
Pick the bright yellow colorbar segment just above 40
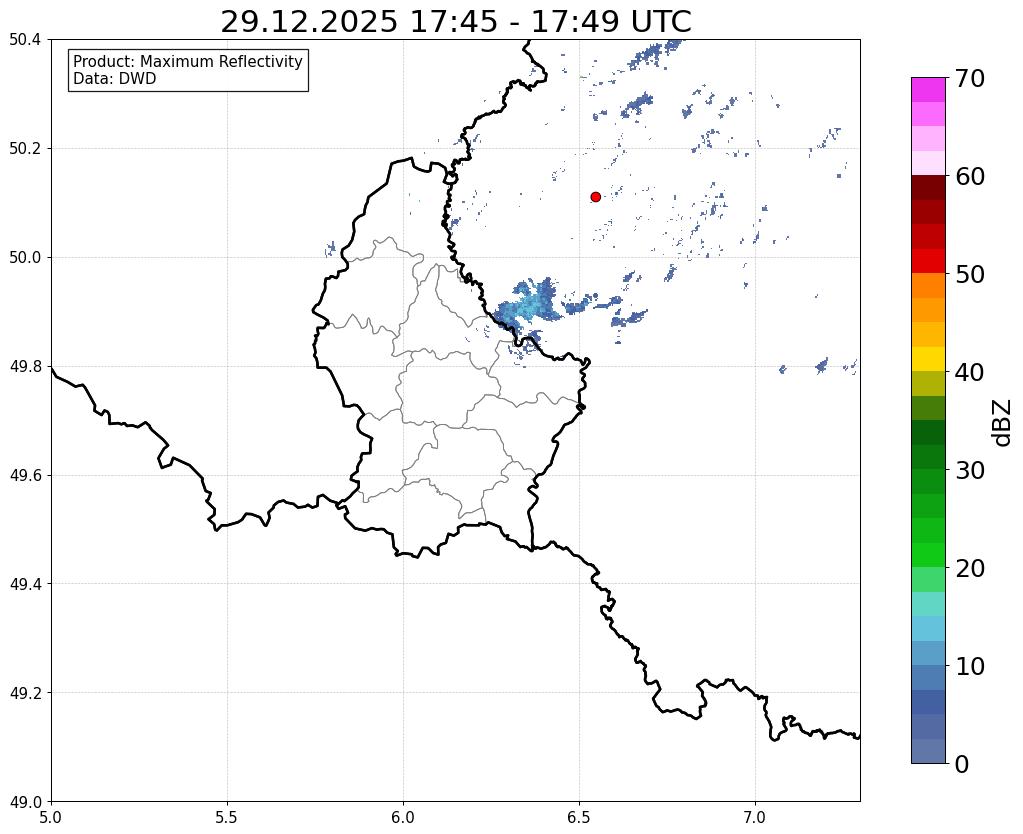pyautogui.click(x=928, y=359)
